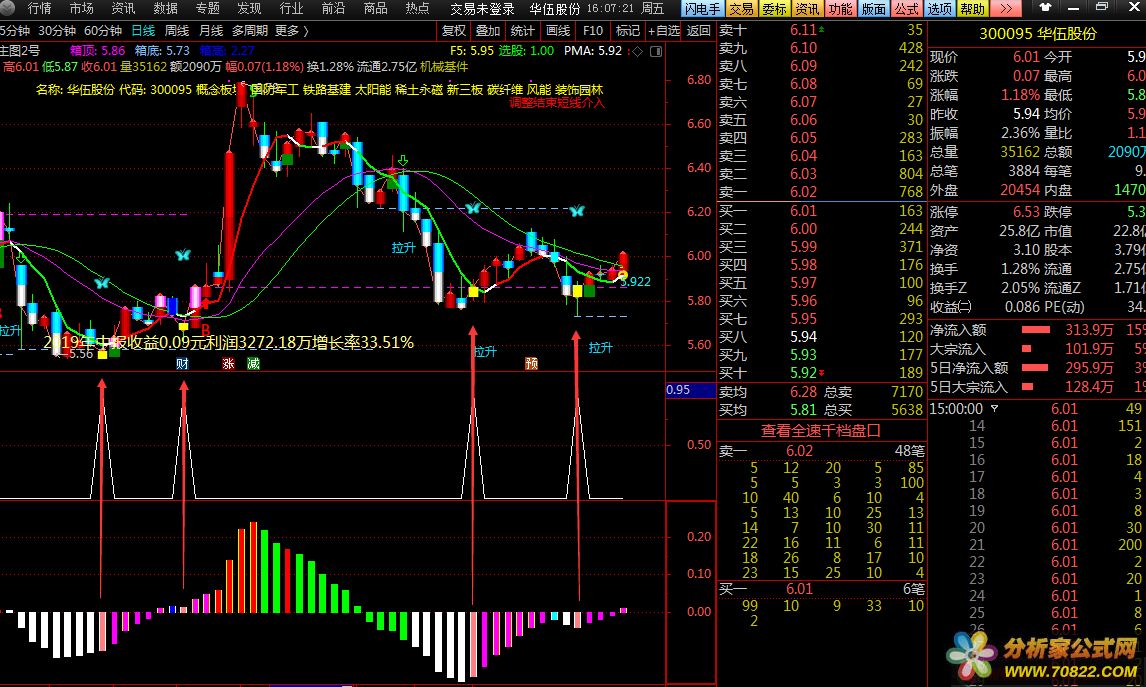Screen dimensions: 1146x687
Task: Open the 版面 layout button
Action: tap(873, 9)
